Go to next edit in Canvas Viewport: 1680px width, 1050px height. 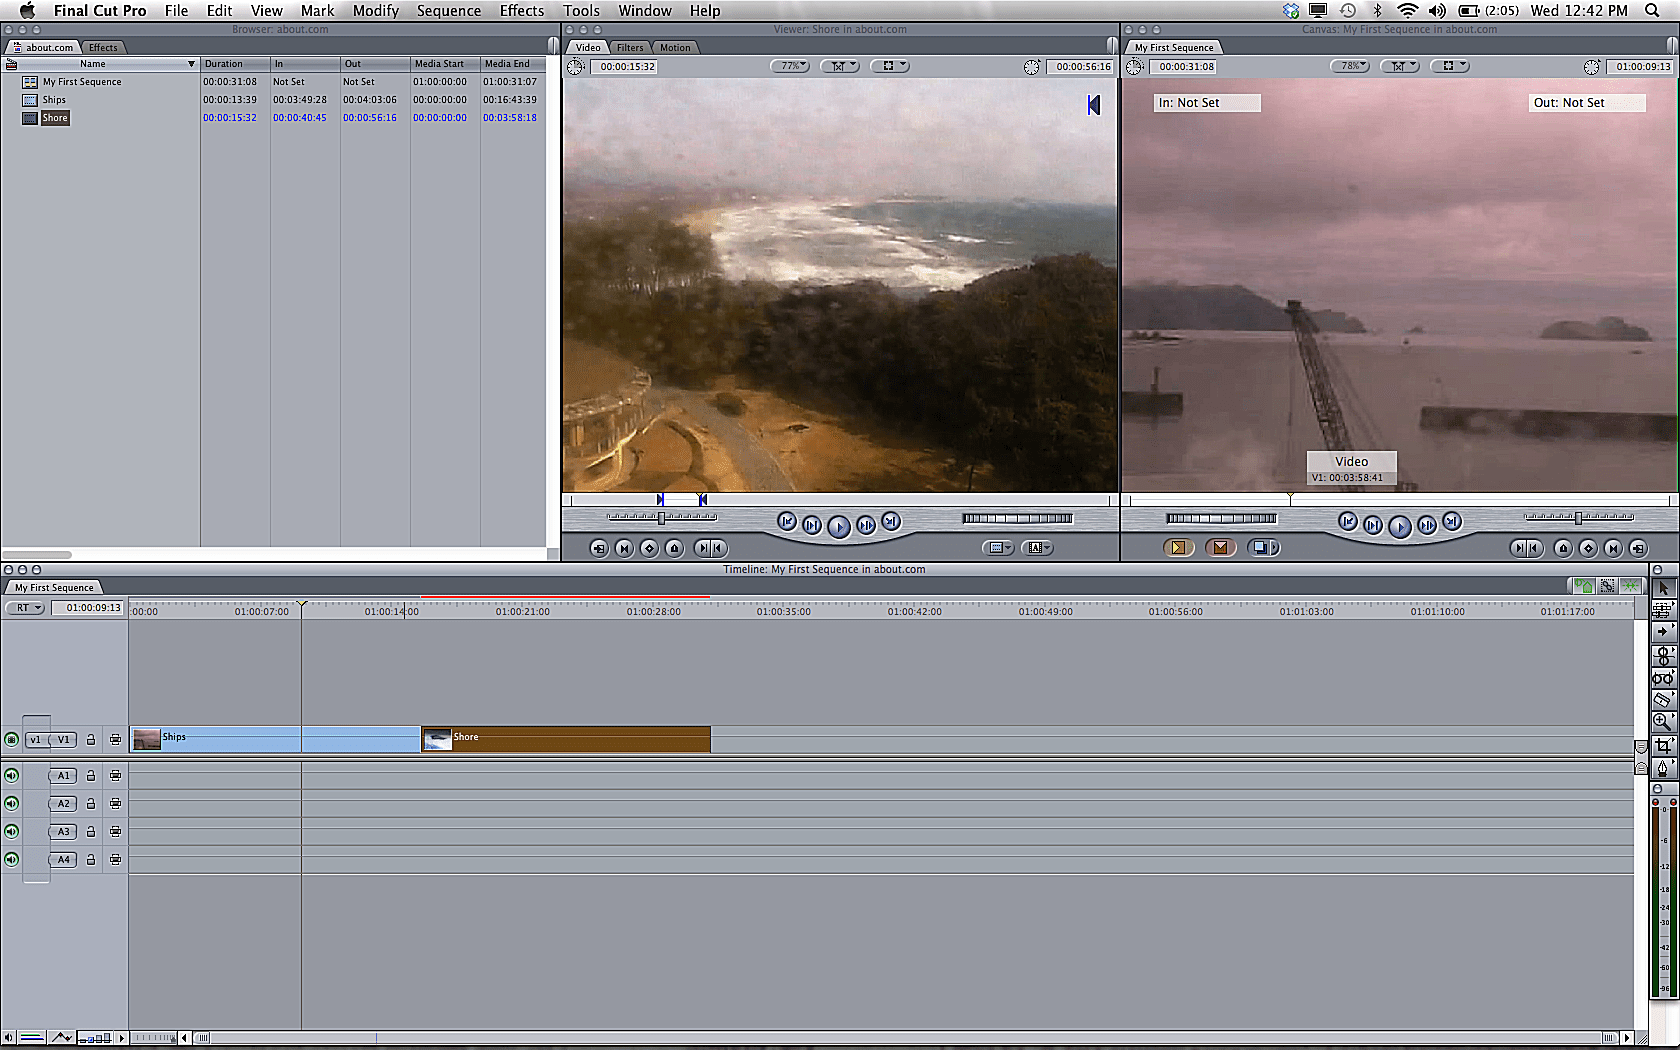(x=1452, y=521)
